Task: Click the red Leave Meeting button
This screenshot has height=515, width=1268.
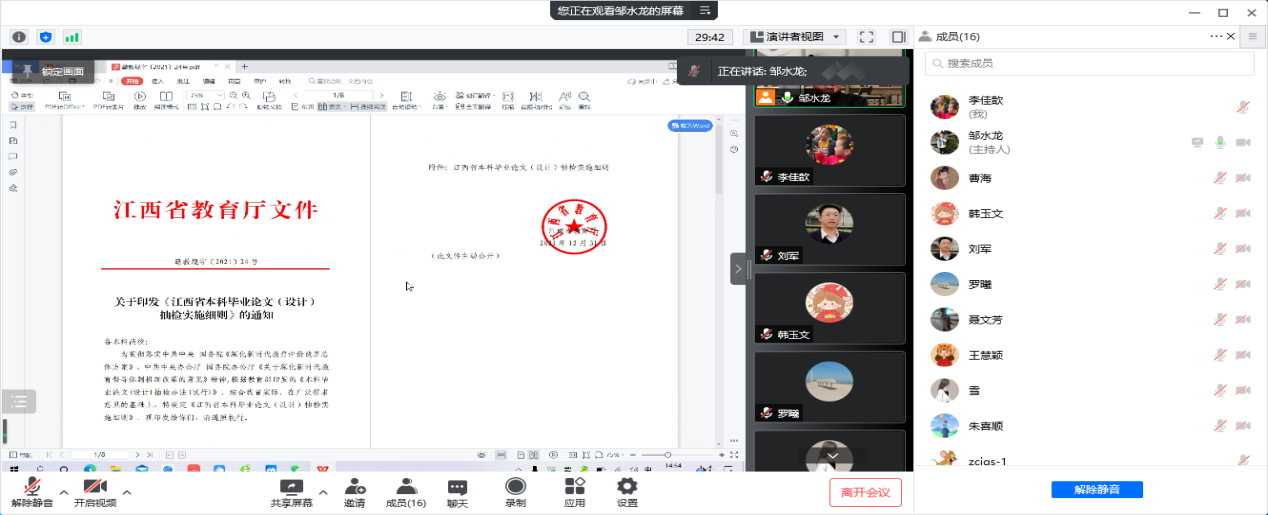Action: click(x=865, y=492)
